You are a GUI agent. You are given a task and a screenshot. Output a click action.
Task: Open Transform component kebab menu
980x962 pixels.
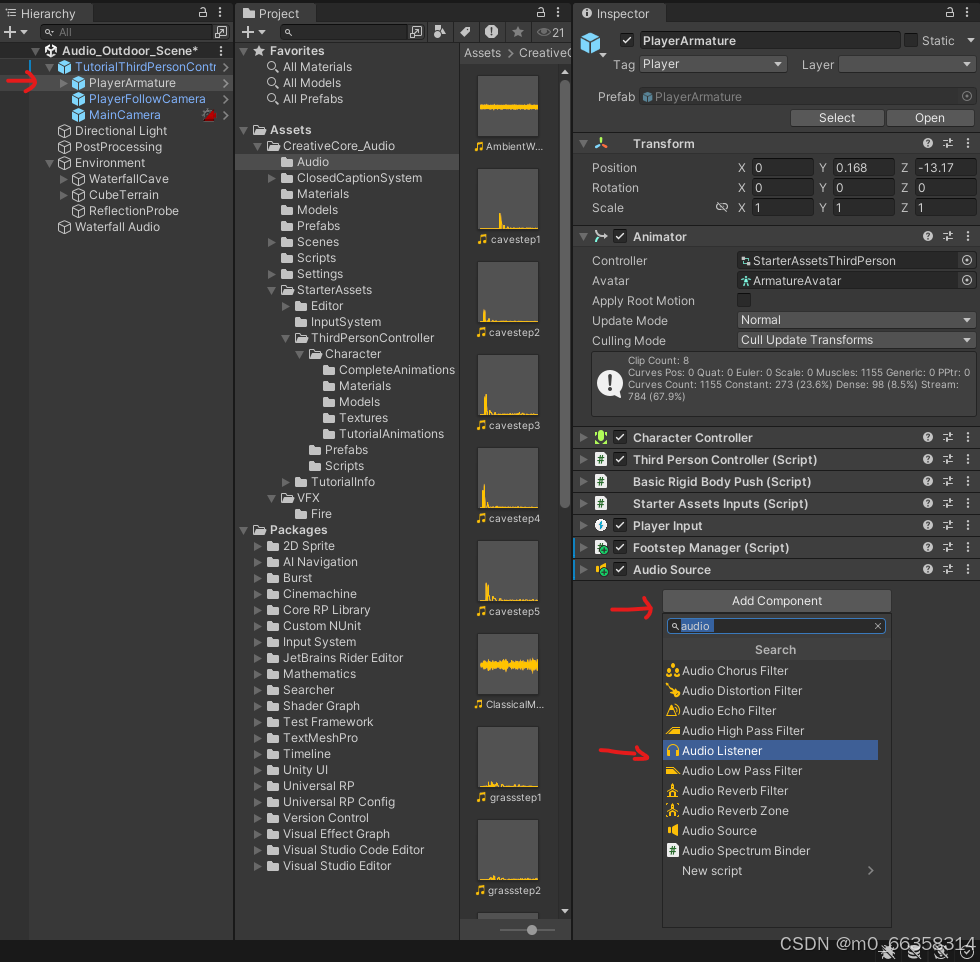pos(968,144)
